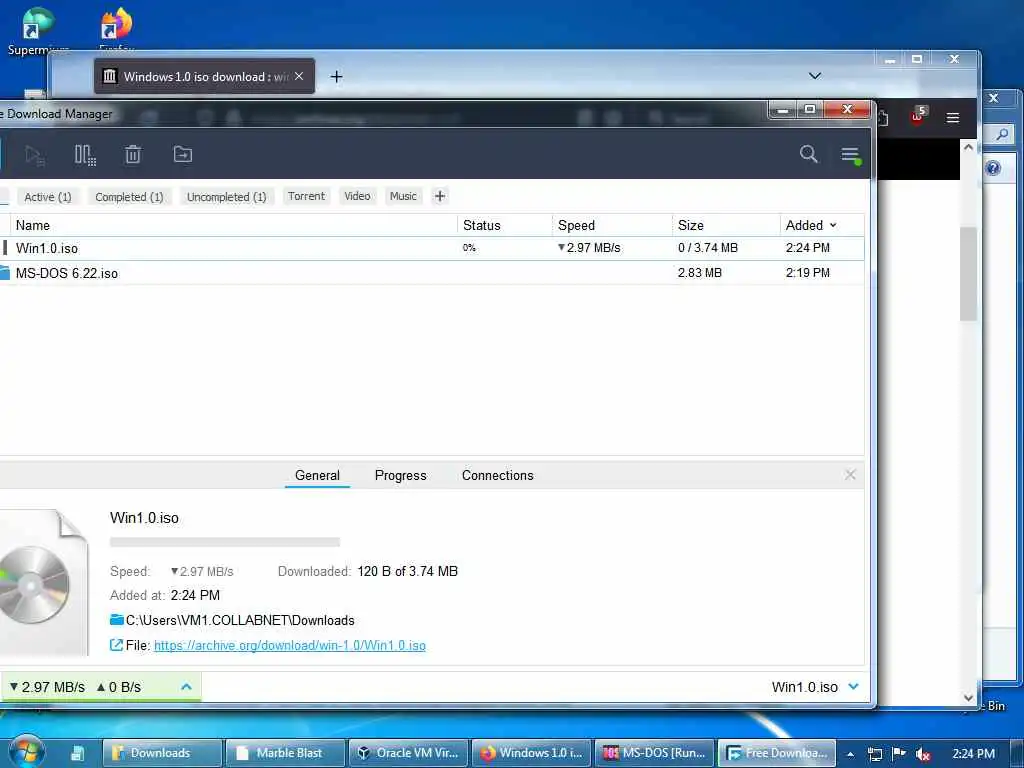Show Torrent downloads filter
Screen dimensions: 1024x768
tap(306, 196)
